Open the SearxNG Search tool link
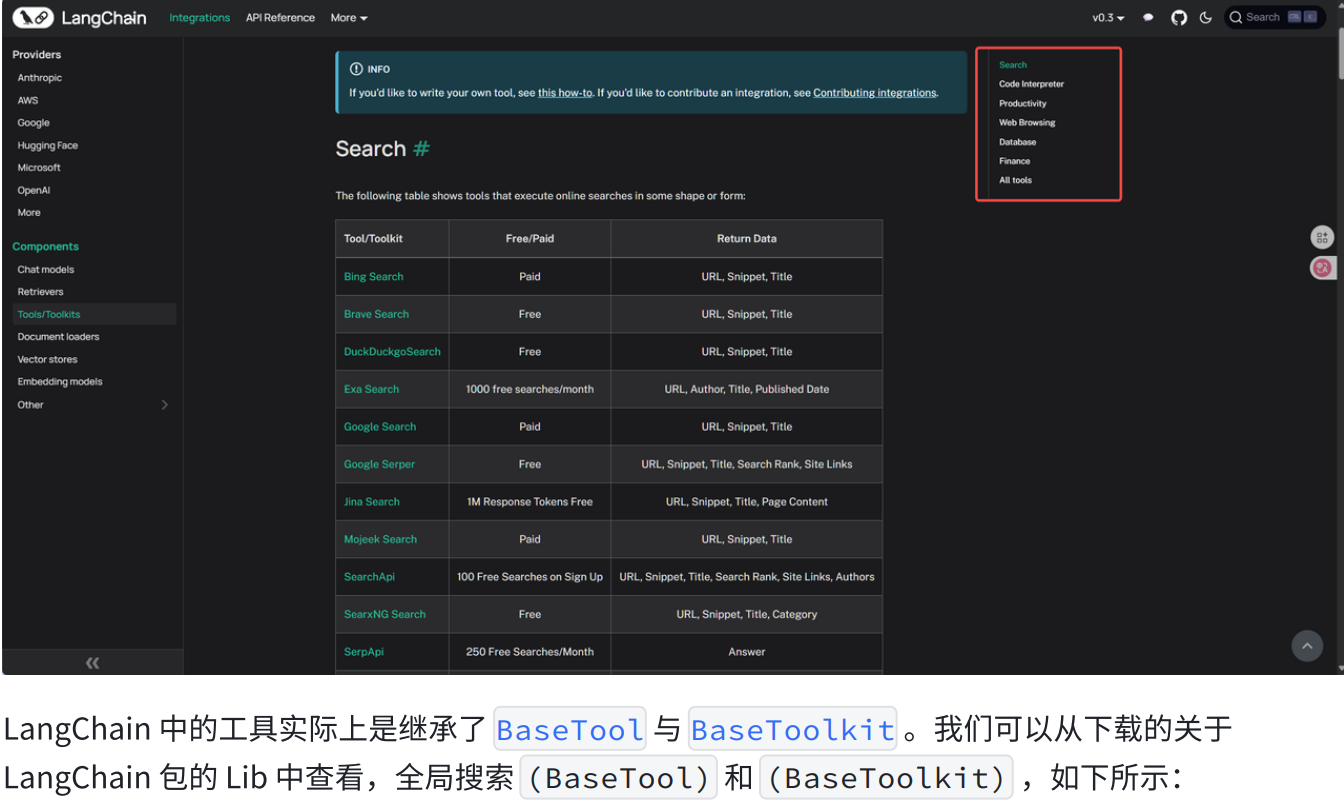 (x=385, y=614)
